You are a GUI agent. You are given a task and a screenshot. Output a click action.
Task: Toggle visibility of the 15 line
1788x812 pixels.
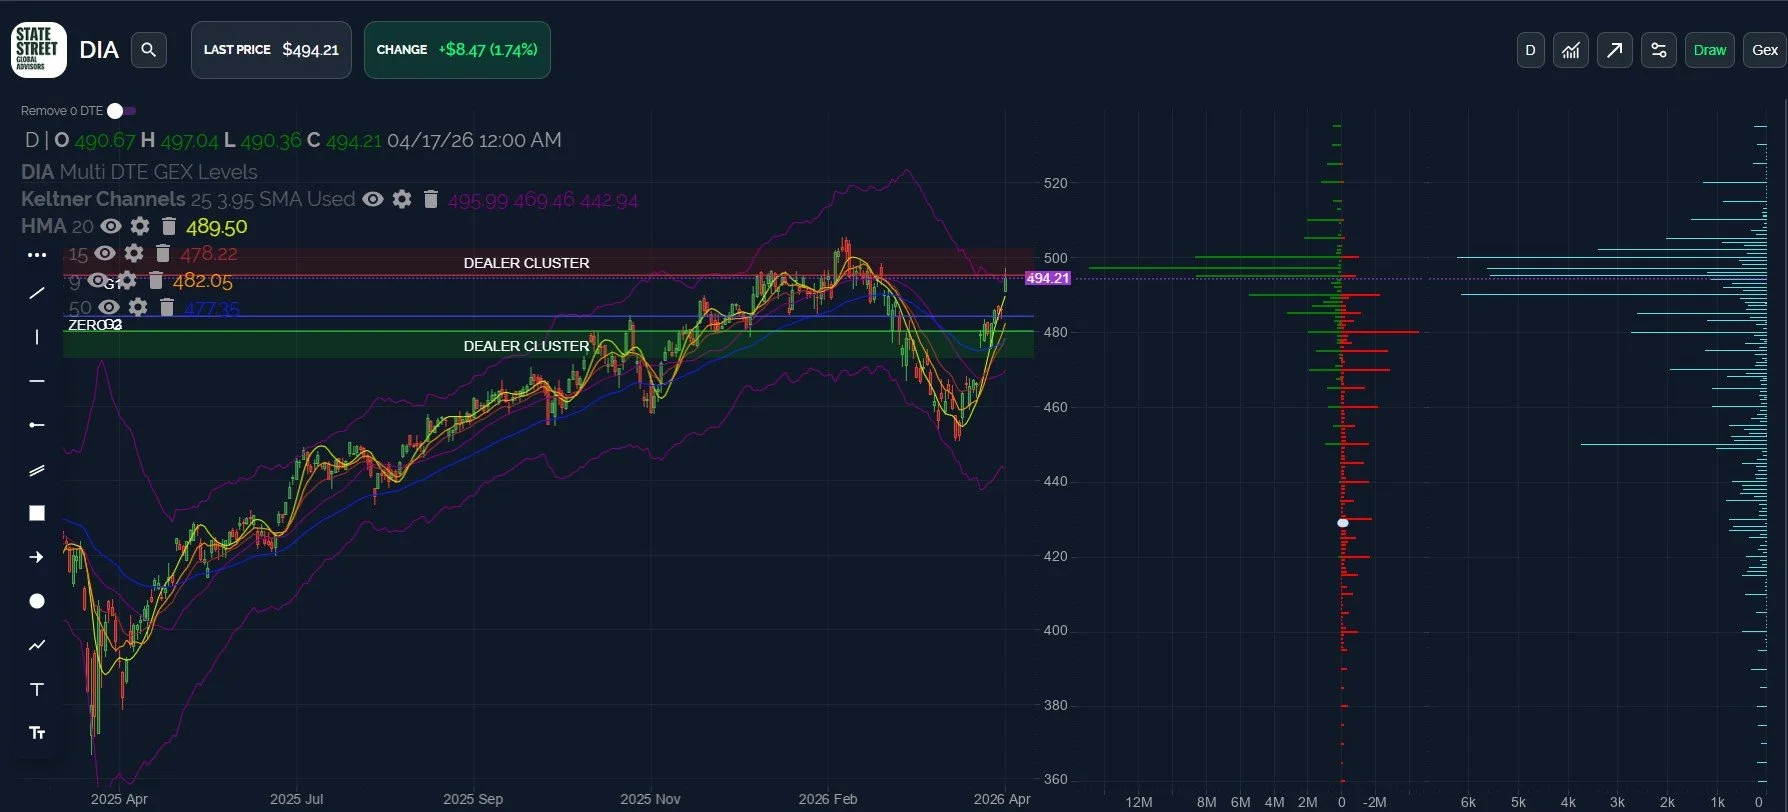(105, 253)
